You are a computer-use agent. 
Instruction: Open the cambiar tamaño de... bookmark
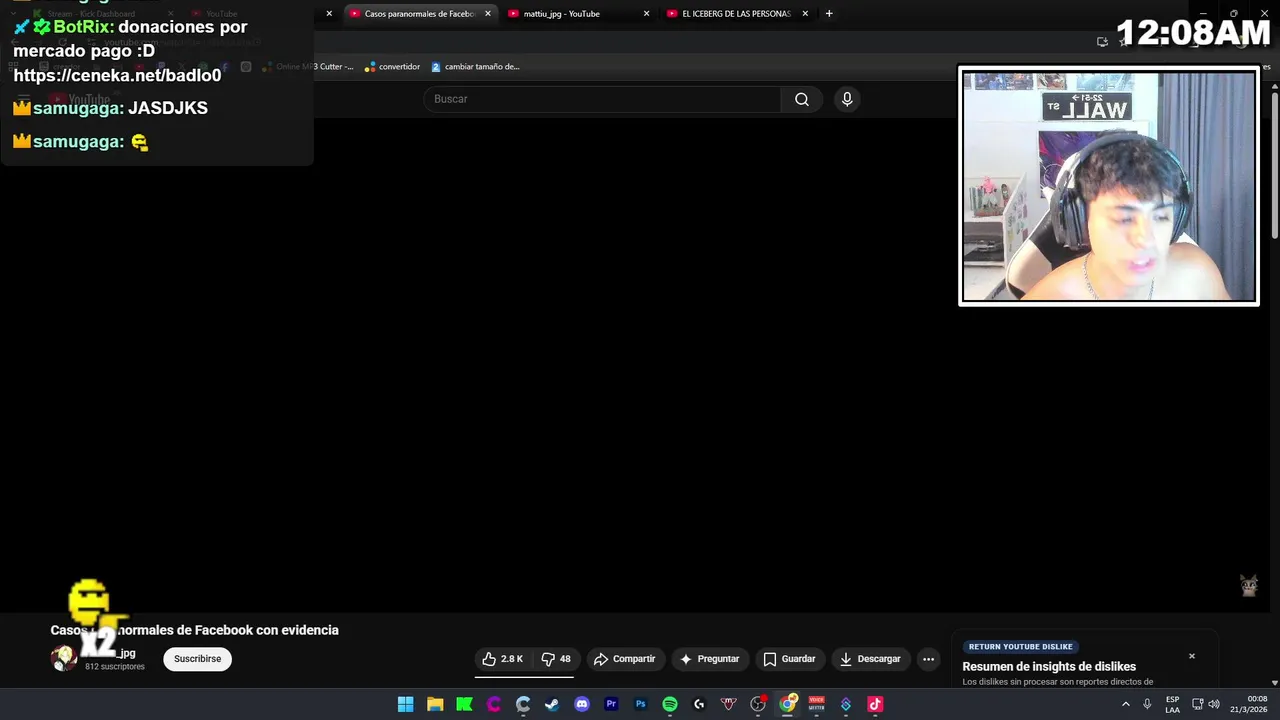click(x=475, y=67)
